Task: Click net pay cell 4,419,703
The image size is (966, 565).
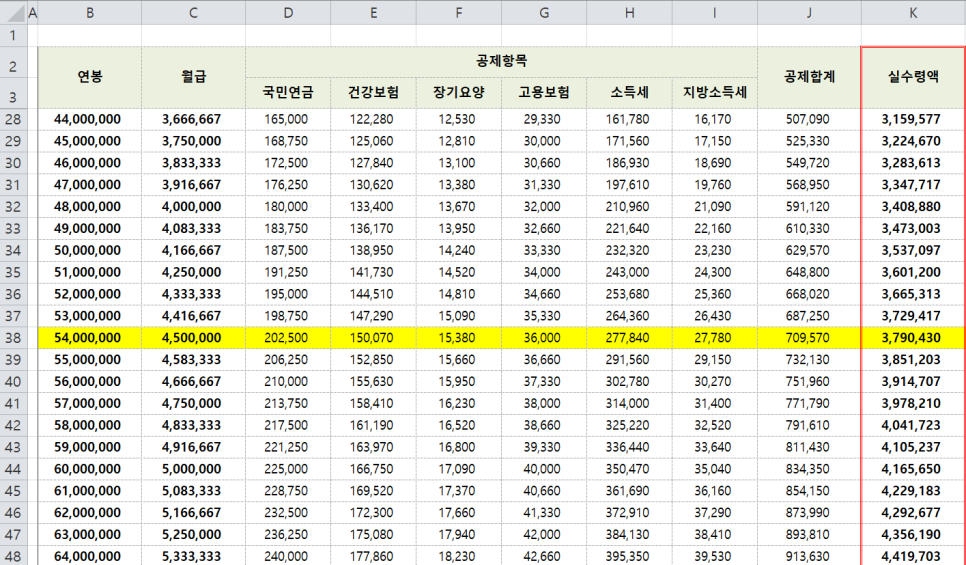Action: (x=913, y=556)
